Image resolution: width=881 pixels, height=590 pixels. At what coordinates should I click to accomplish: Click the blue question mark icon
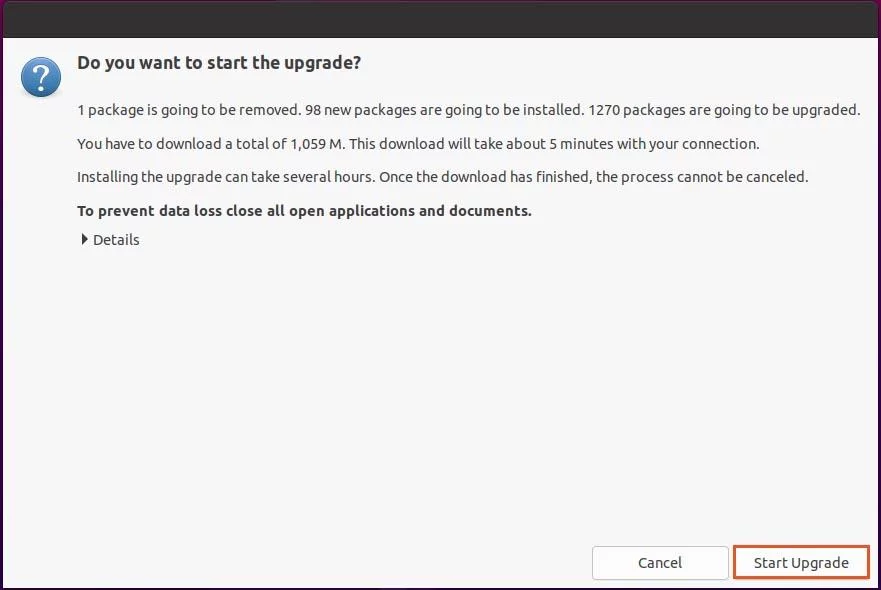pos(41,77)
